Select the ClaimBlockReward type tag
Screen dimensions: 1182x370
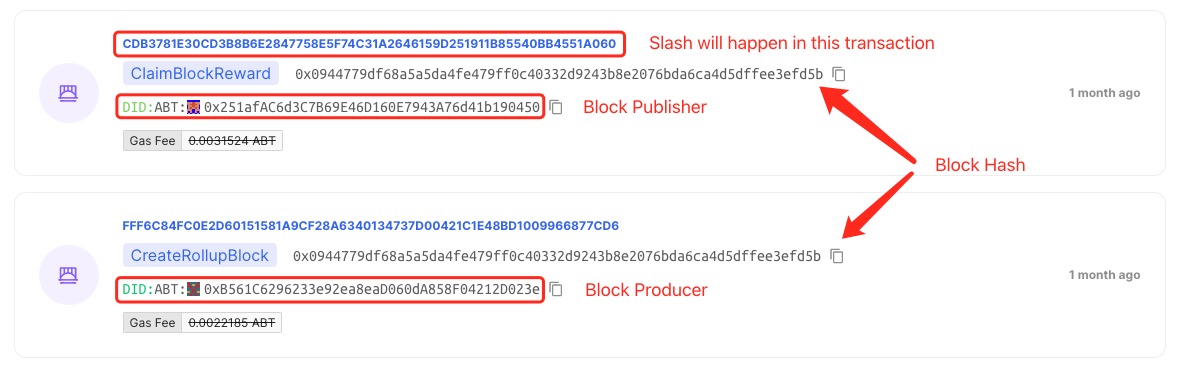click(x=201, y=74)
